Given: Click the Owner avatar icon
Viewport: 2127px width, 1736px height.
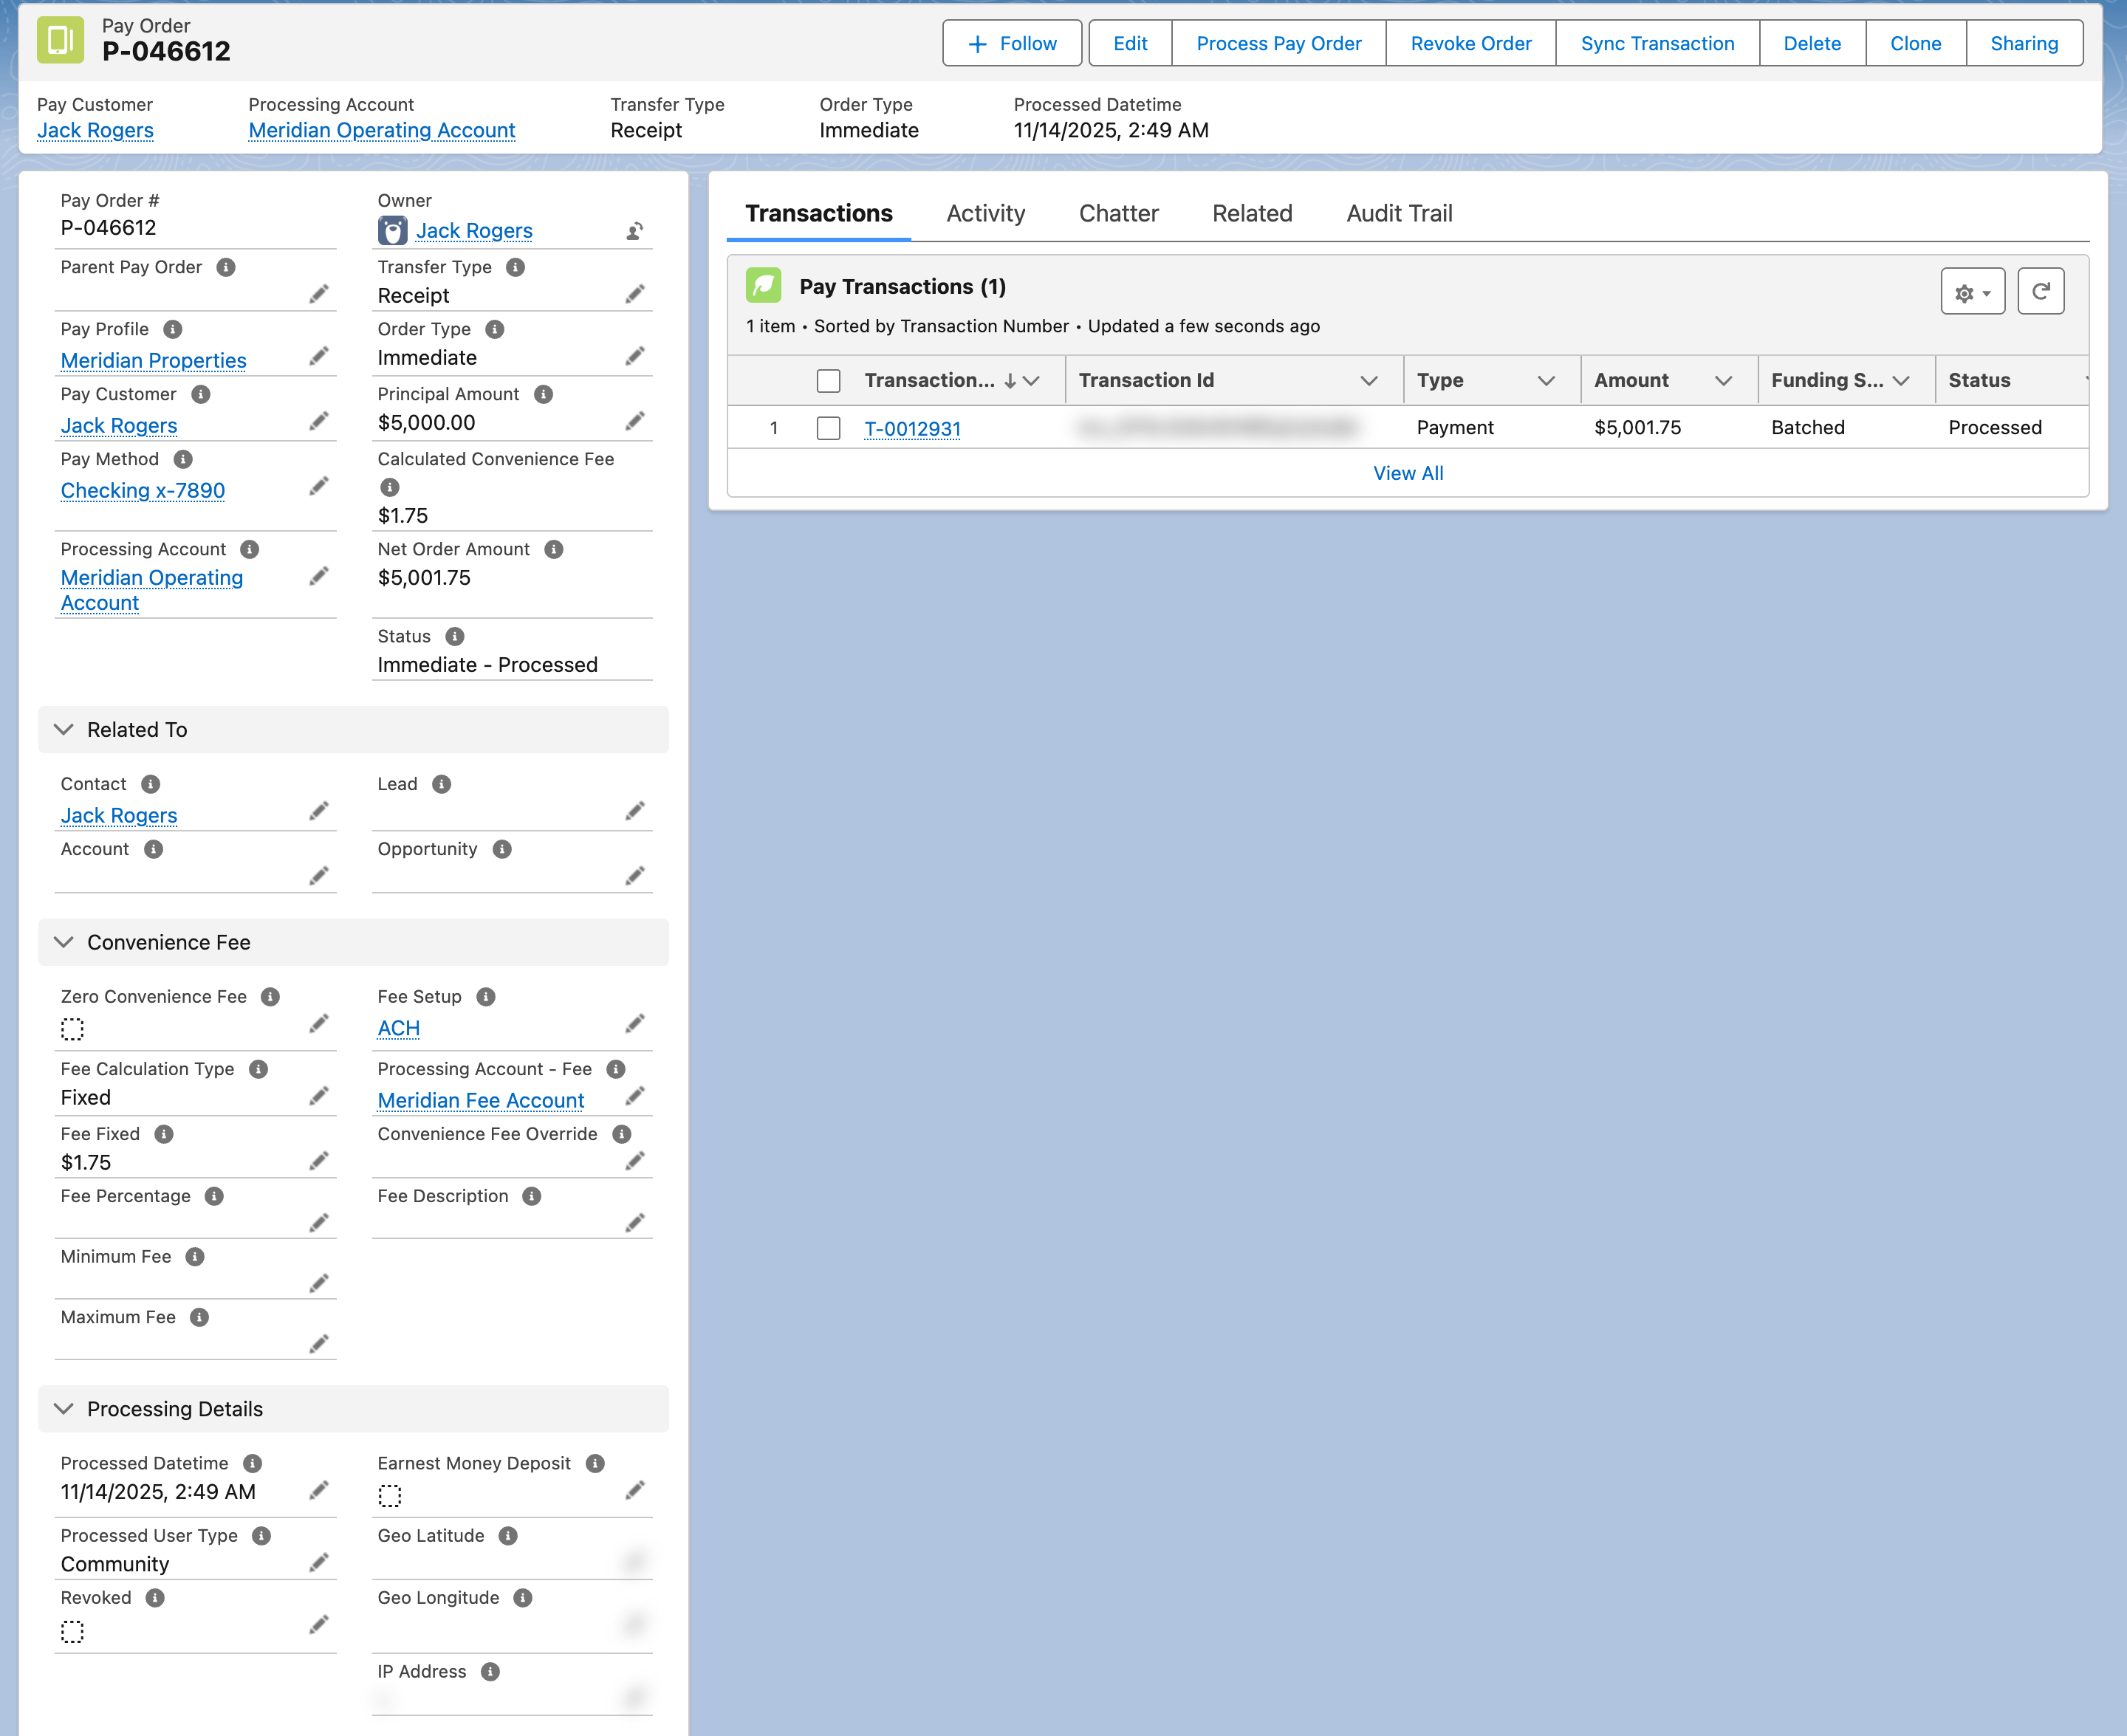Looking at the screenshot, I should (x=392, y=231).
